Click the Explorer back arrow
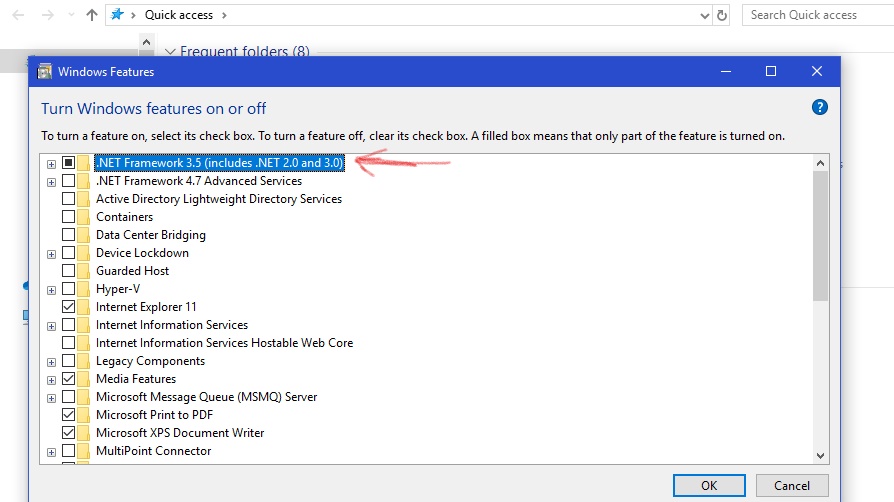The height and width of the screenshot is (502, 894). 18,15
